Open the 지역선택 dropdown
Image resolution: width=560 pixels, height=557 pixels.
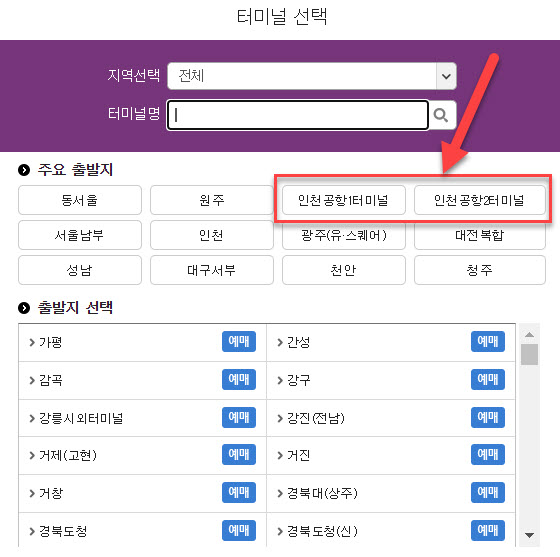tap(312, 76)
